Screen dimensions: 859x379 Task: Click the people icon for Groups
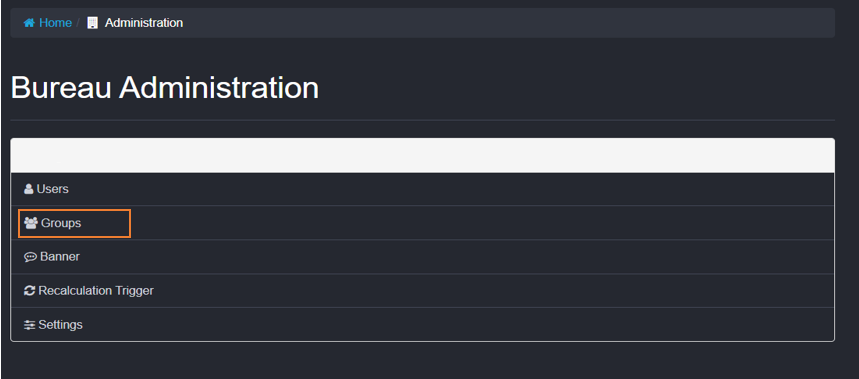pyautogui.click(x=31, y=223)
